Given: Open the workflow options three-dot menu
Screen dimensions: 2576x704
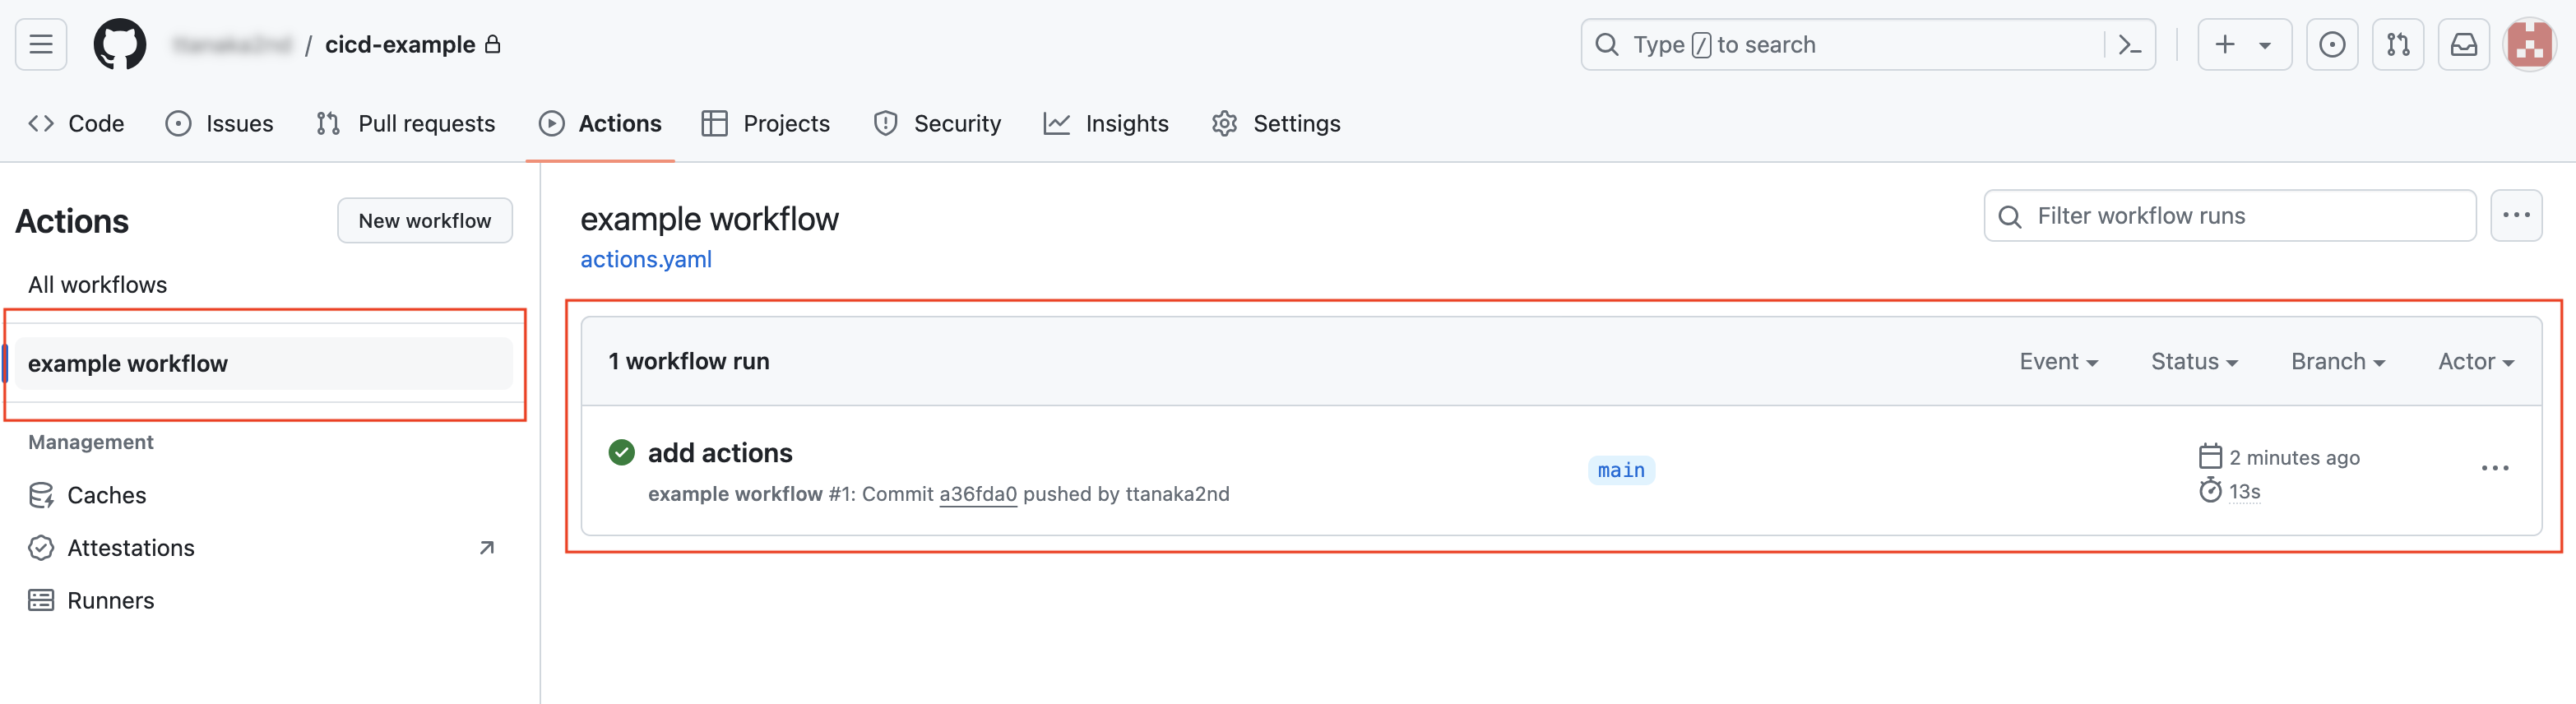Looking at the screenshot, I should tap(2516, 216).
